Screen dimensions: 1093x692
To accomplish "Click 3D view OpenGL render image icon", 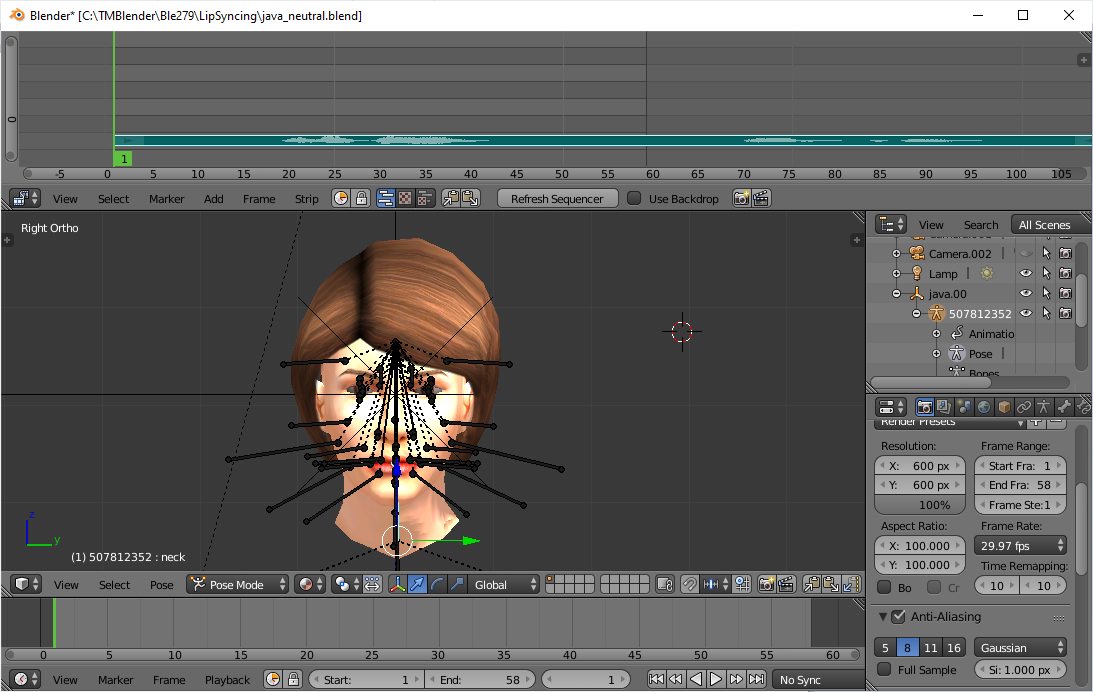I will tap(766, 585).
